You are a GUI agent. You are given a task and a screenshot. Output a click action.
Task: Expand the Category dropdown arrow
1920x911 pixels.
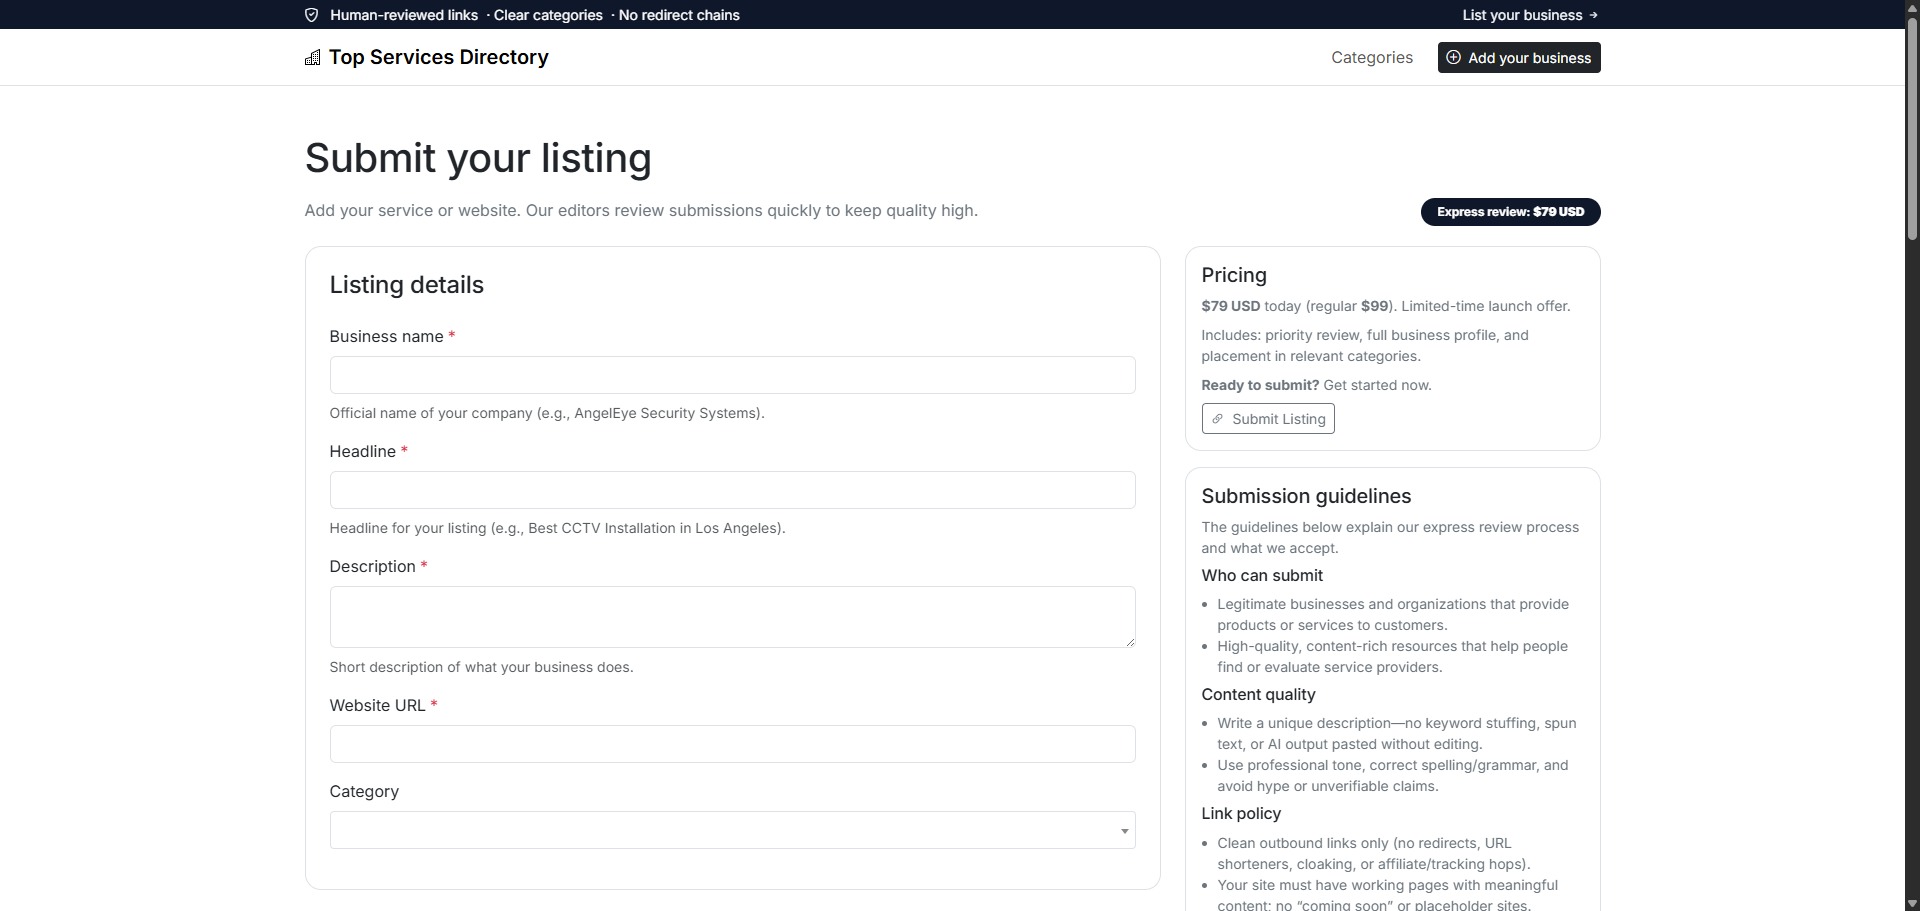point(1124,831)
